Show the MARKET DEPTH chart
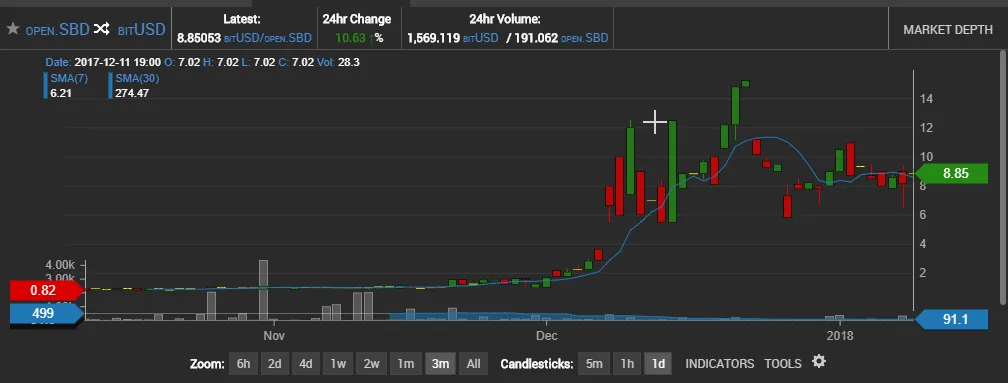Screen dimensions: 1008x383 pos(948,30)
